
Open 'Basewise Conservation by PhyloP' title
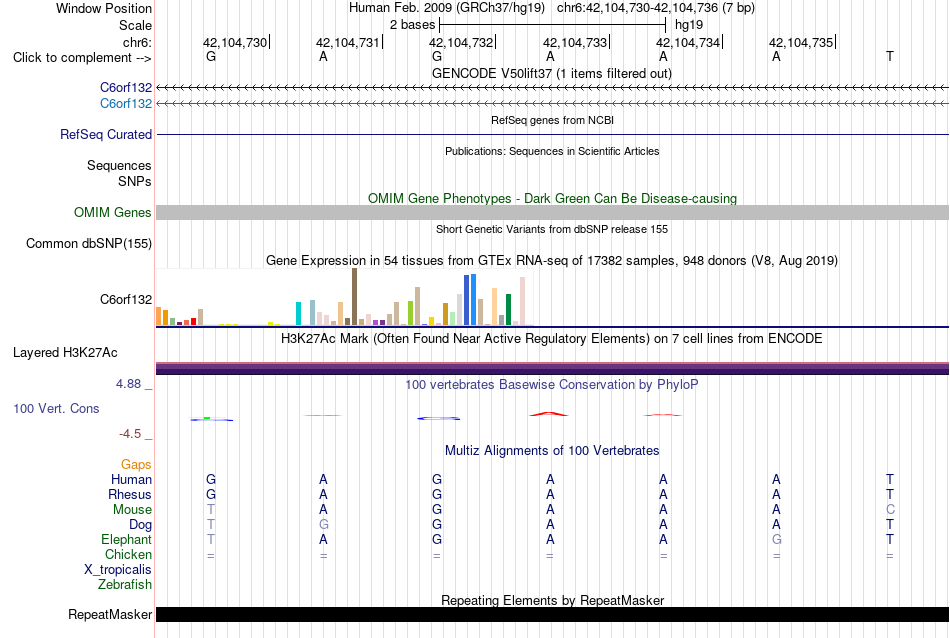pos(551,384)
